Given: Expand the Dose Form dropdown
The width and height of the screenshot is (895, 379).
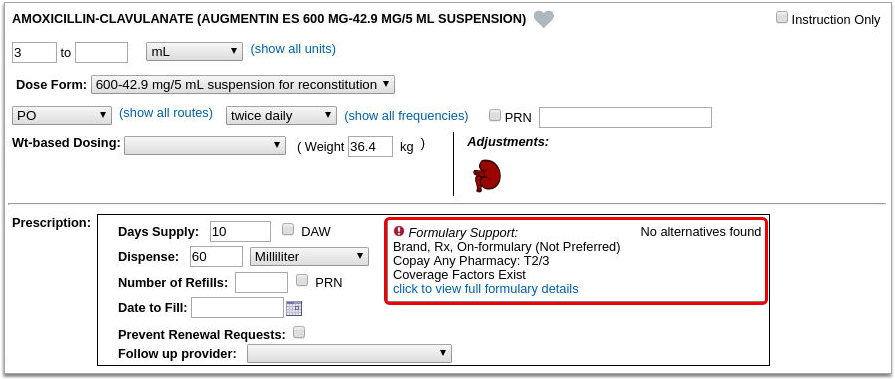Looking at the screenshot, I should 243,85.
